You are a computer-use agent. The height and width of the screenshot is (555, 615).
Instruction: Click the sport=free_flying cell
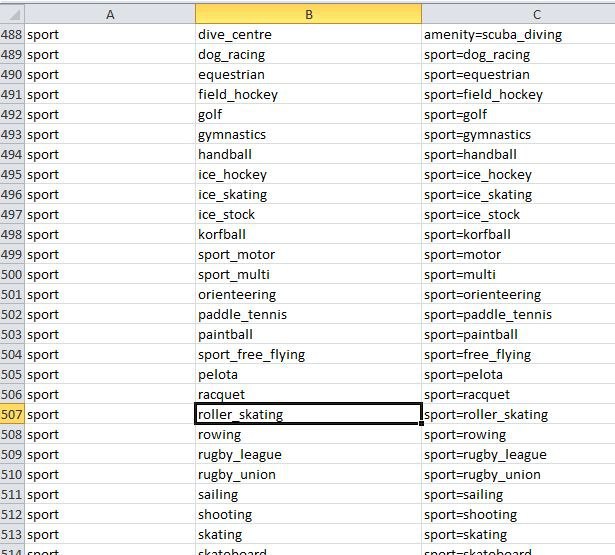pyautogui.click(x=519, y=354)
